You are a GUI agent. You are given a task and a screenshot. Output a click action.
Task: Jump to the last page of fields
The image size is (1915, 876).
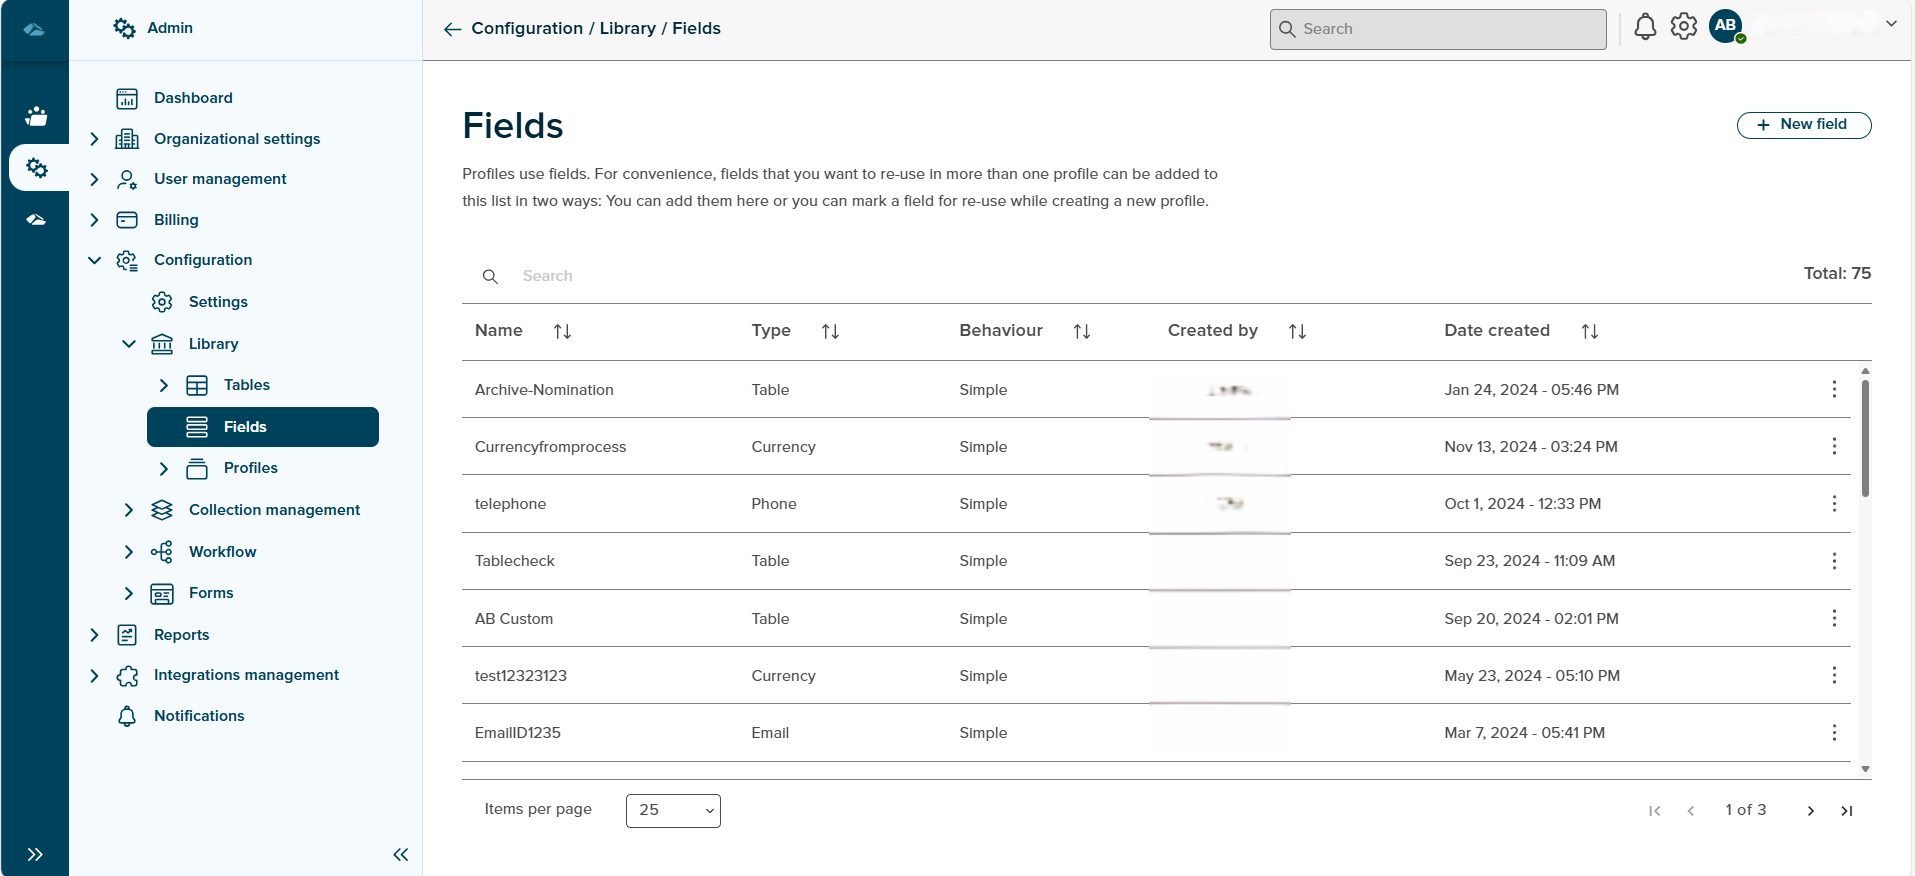point(1846,811)
